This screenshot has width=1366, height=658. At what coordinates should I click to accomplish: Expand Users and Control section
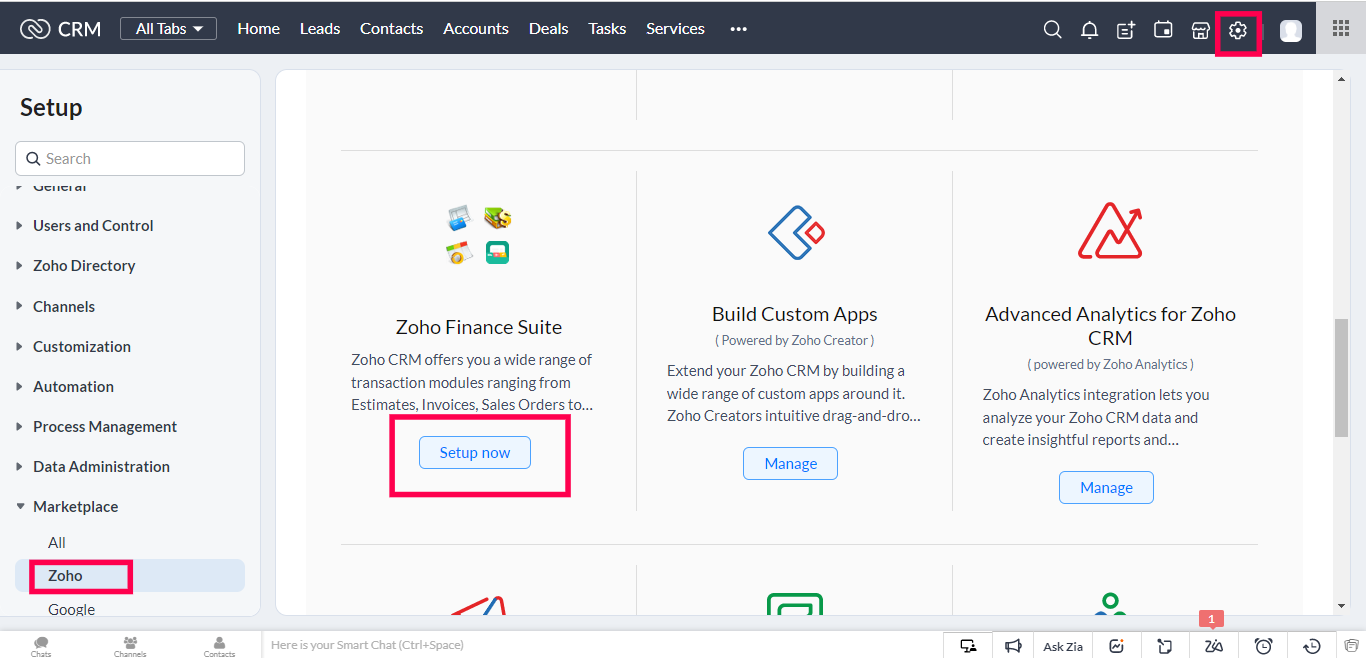click(93, 226)
